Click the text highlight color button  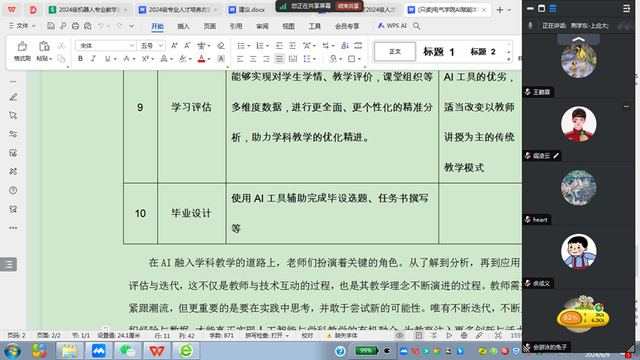point(183,59)
